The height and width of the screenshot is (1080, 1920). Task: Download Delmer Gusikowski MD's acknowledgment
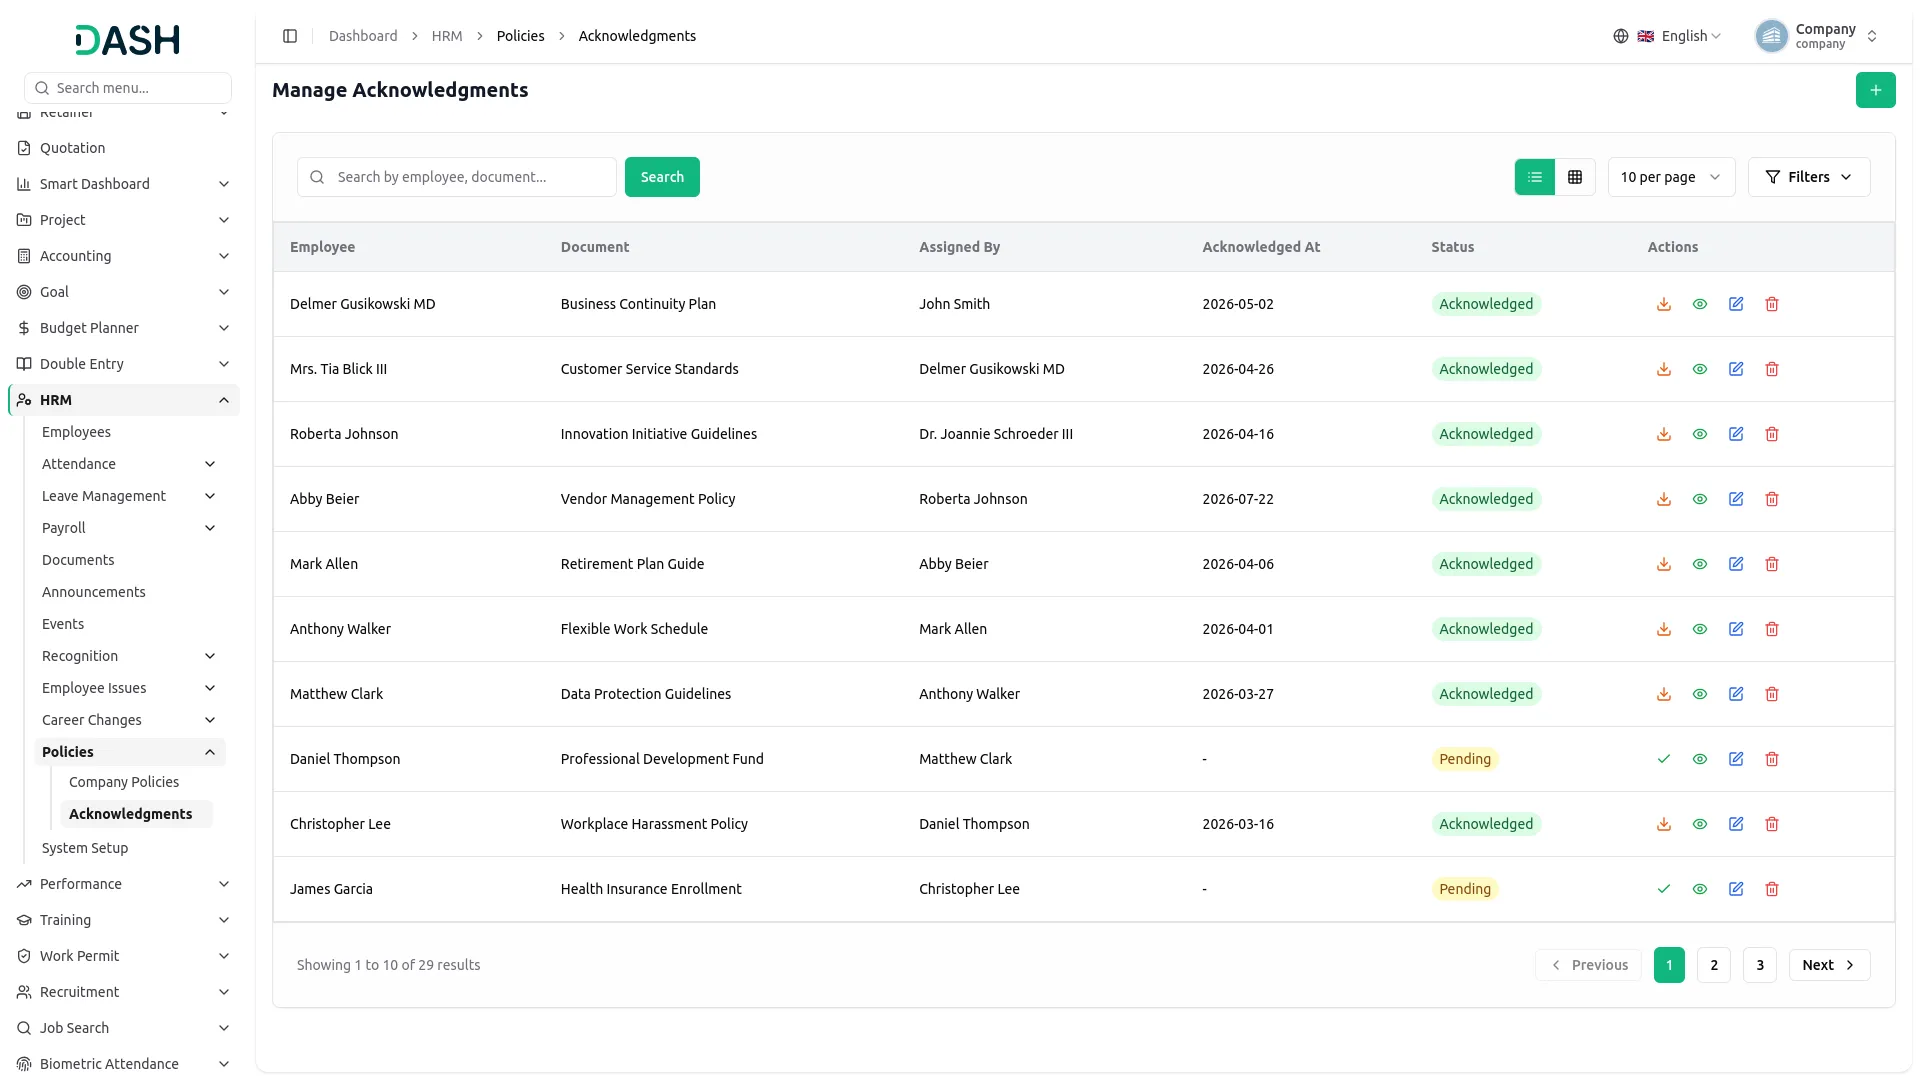click(x=1664, y=304)
